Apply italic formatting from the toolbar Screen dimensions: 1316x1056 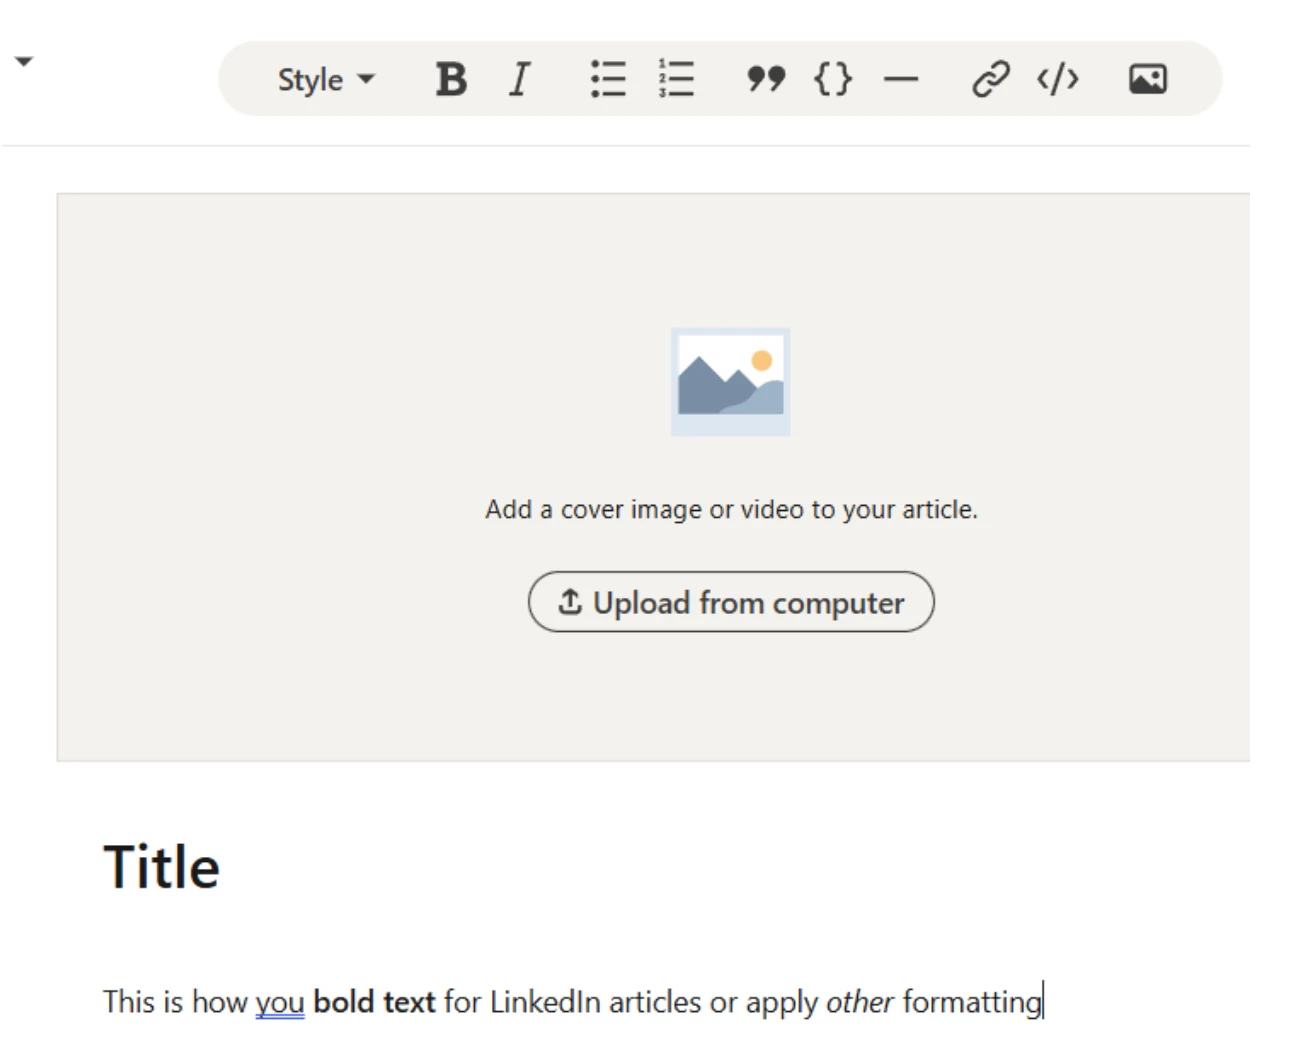(x=519, y=79)
